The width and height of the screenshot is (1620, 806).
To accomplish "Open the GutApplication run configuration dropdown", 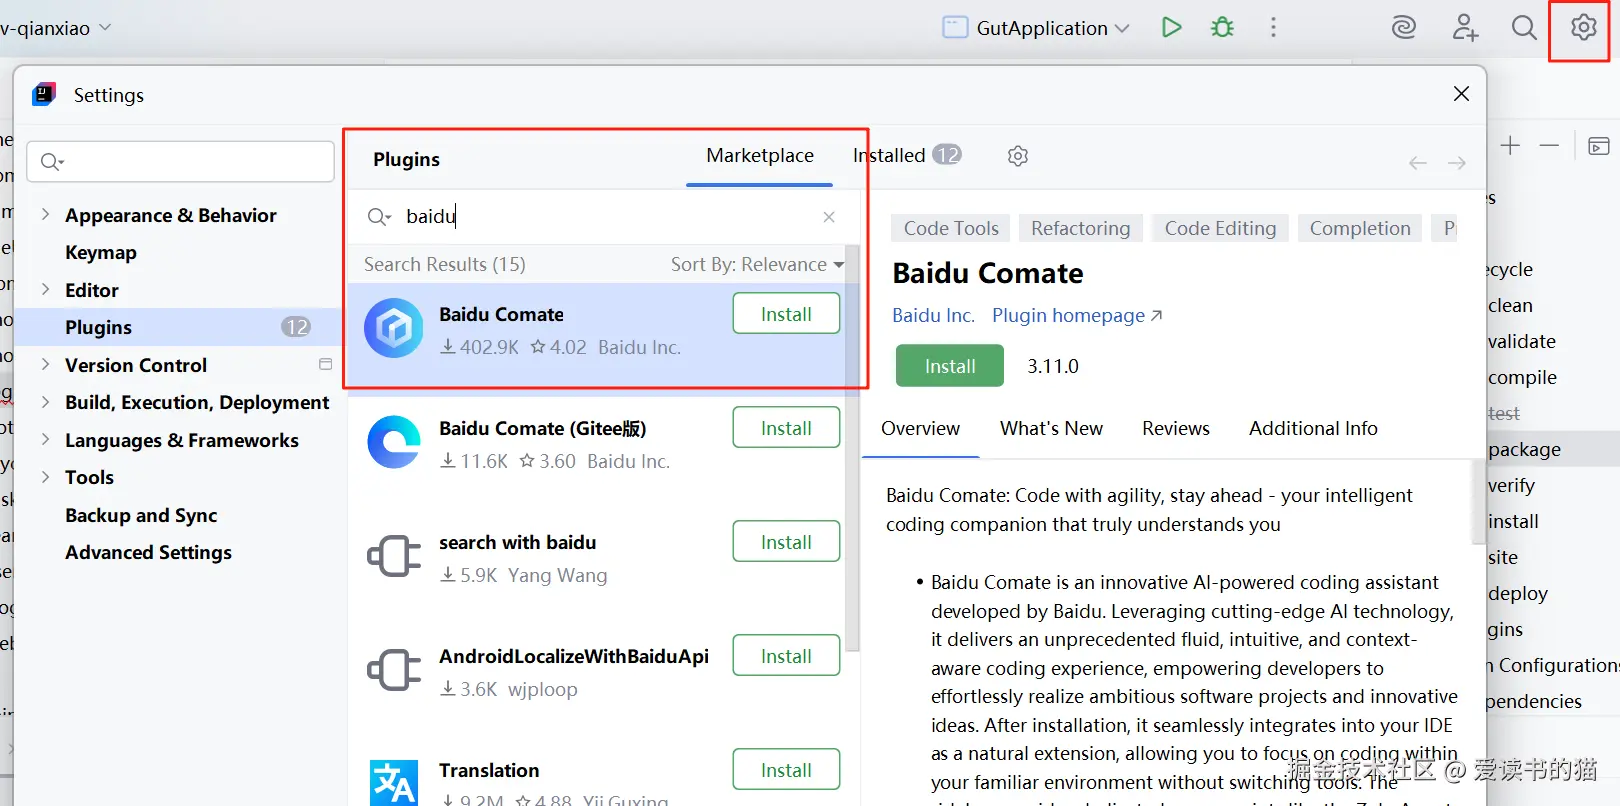I will [1036, 28].
